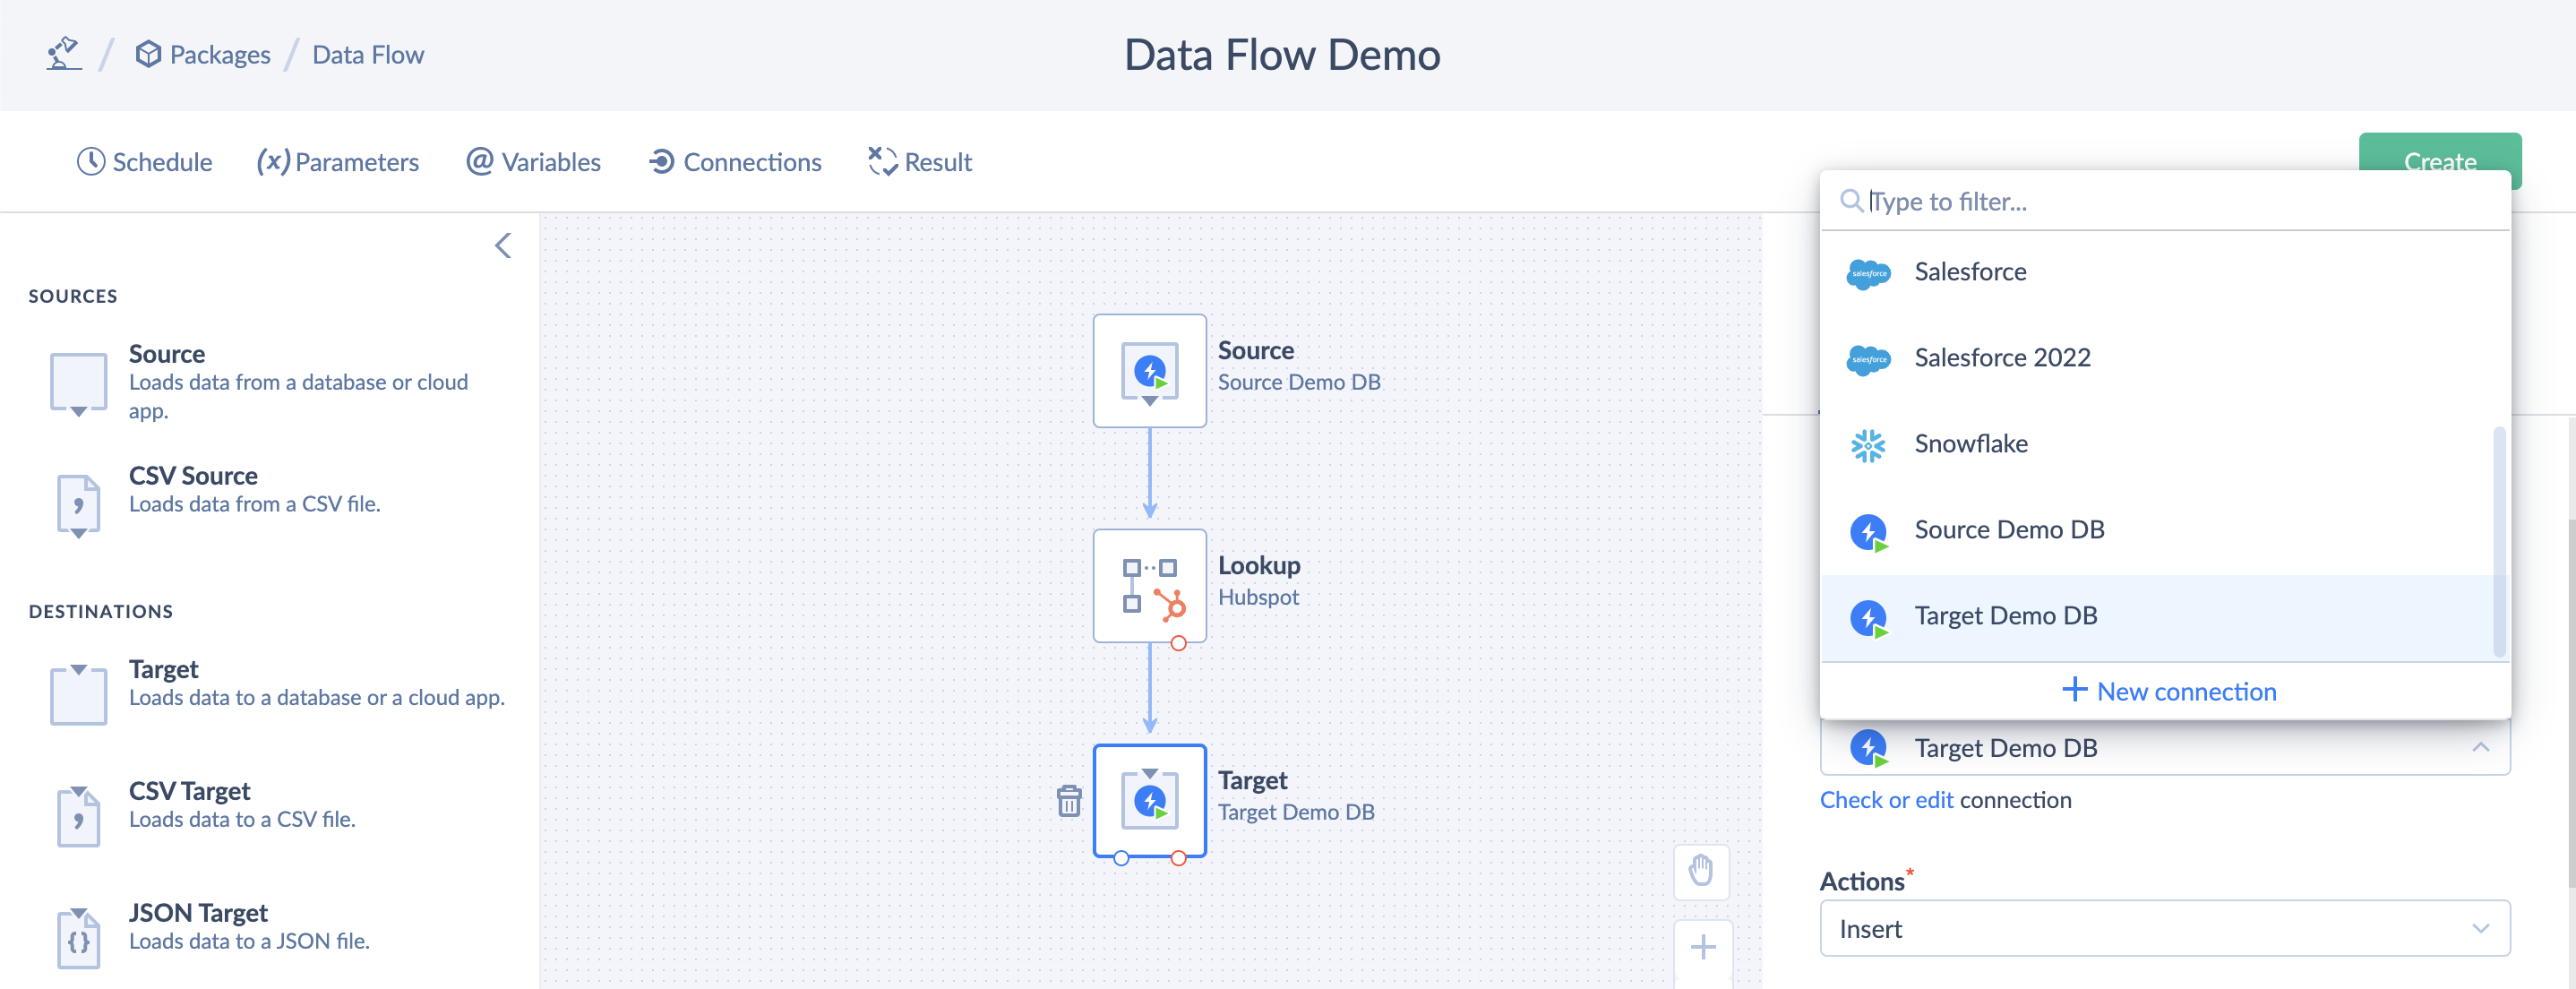Viewport: 2576px width, 989px height.
Task: Click the collapse sidebar arrow button
Action: (x=501, y=246)
